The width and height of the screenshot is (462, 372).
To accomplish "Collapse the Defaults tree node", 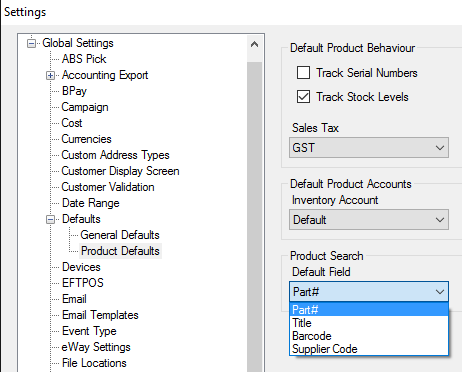I will (50, 220).
